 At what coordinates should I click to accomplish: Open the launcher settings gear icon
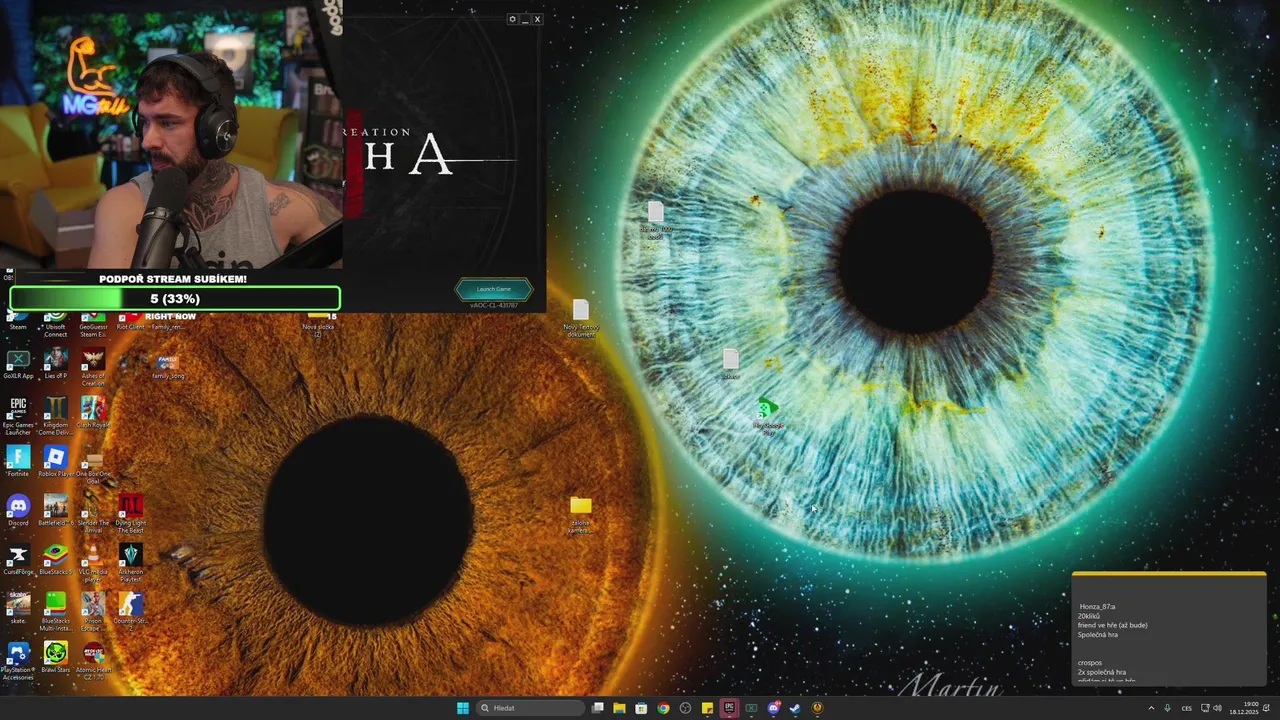tap(512, 19)
